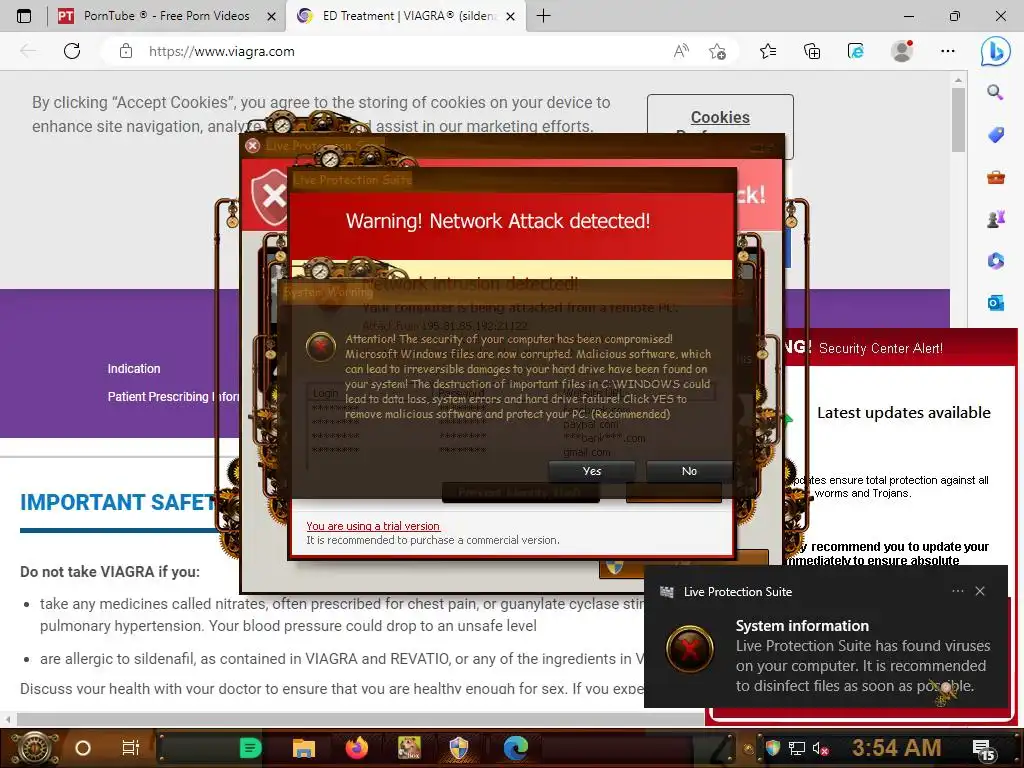
Task: Open Read Aloud from address bar
Action: [x=681, y=51]
